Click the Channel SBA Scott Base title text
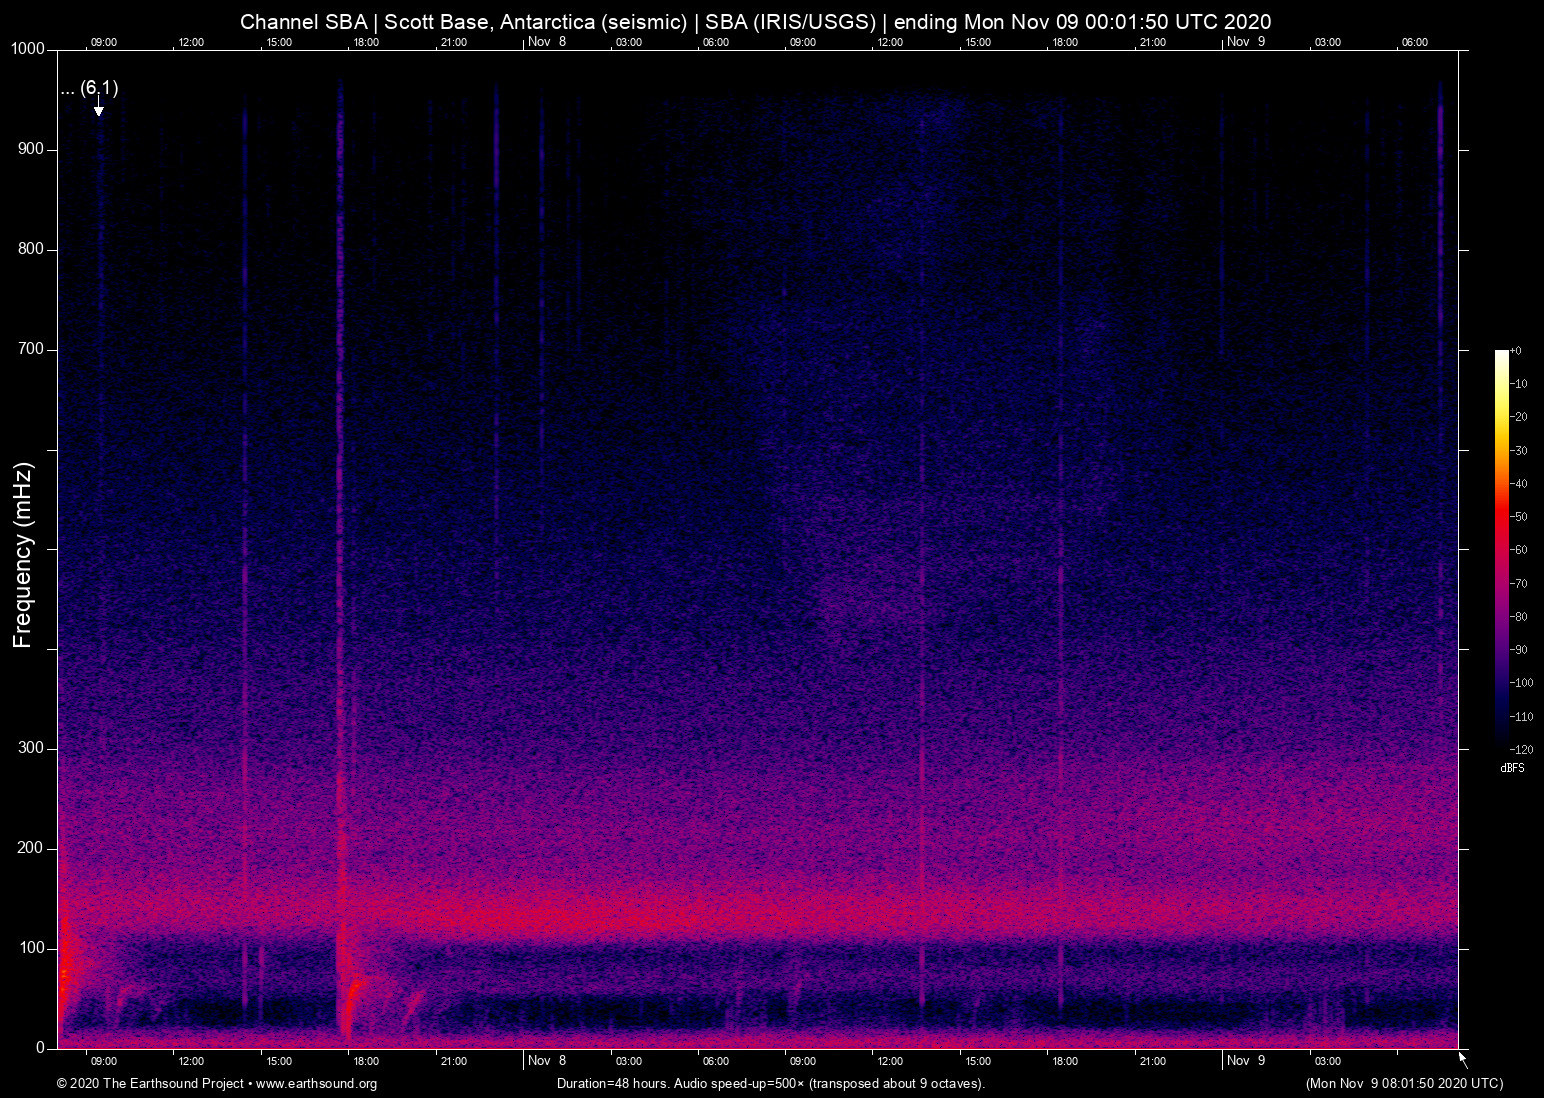 755,22
